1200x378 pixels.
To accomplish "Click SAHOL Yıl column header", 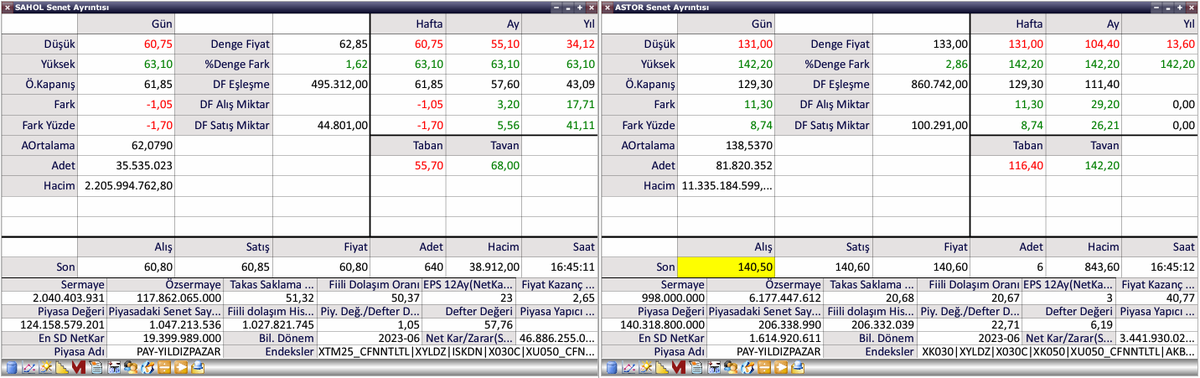I will (560, 23).
